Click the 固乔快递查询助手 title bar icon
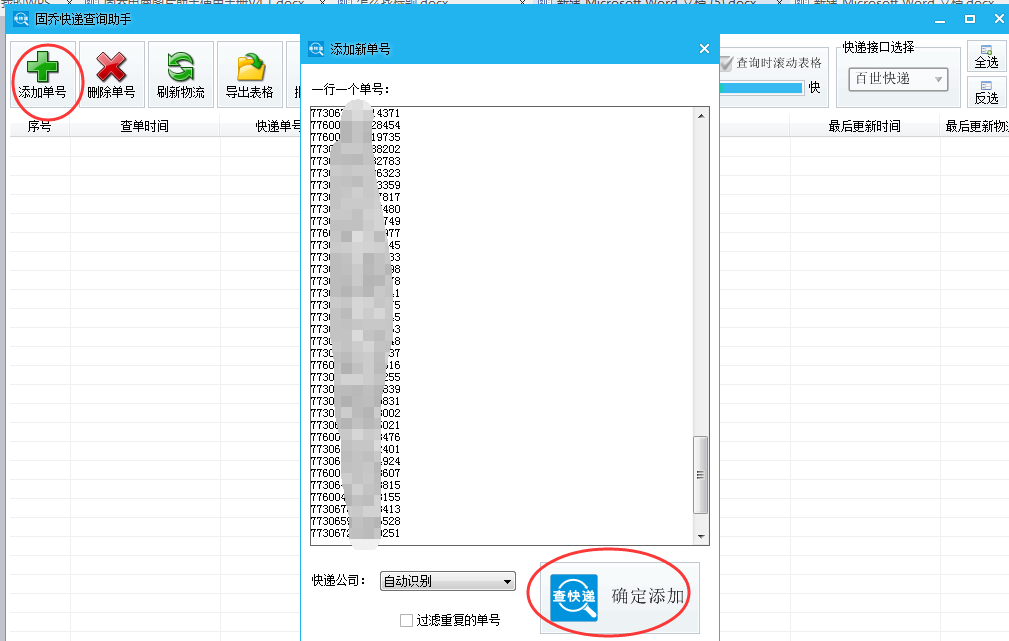The height and width of the screenshot is (641, 1009). tap(21, 19)
